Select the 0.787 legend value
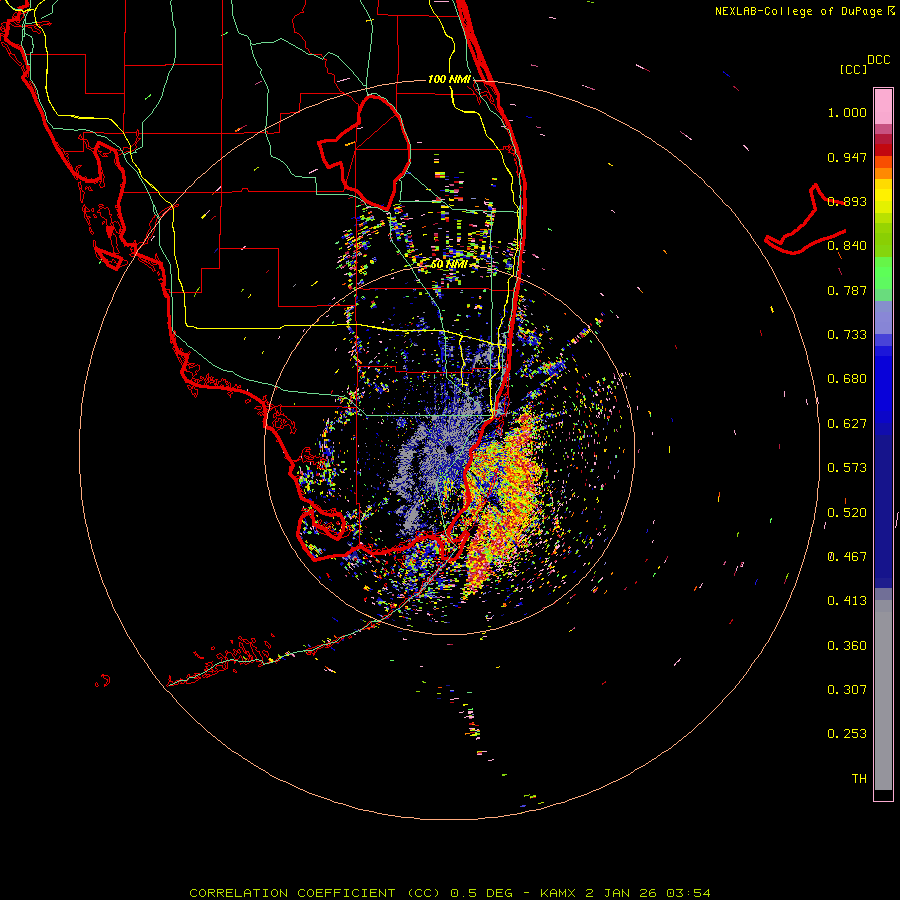 tap(847, 290)
